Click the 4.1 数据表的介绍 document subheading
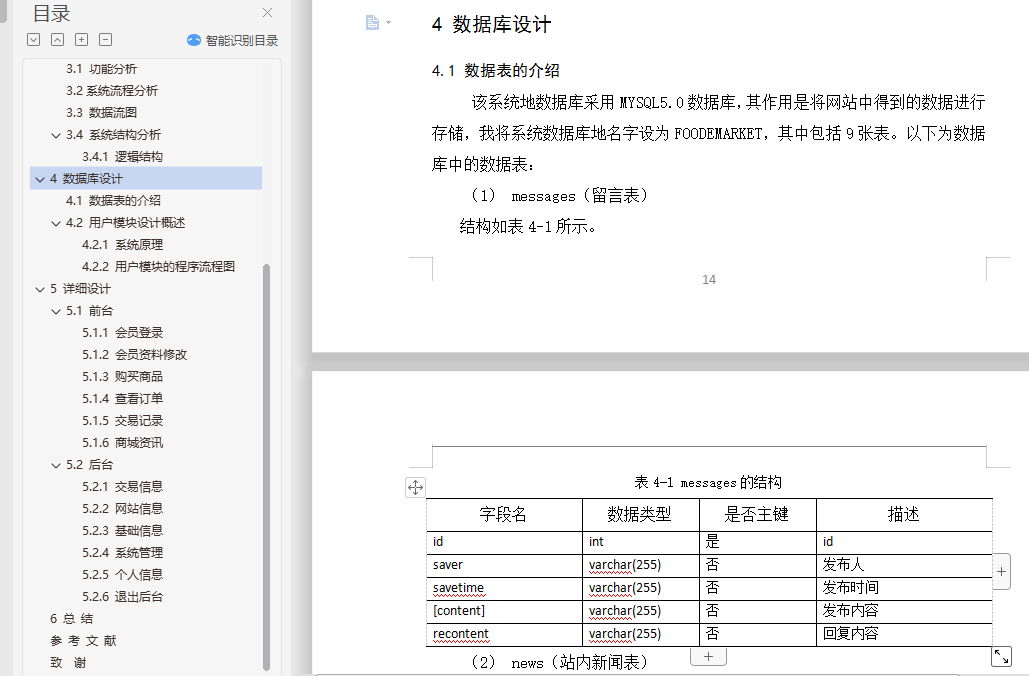The height and width of the screenshot is (676, 1029). (x=495, y=71)
